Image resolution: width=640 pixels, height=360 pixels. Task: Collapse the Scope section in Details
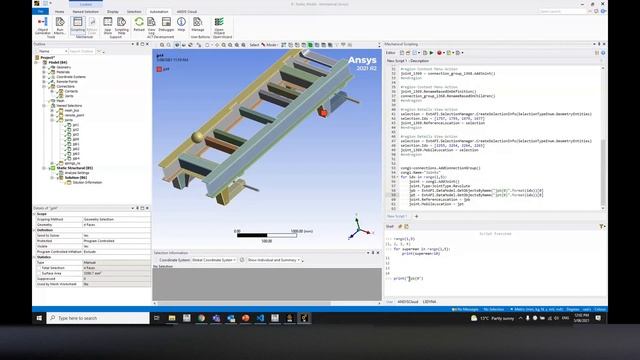(x=35, y=214)
